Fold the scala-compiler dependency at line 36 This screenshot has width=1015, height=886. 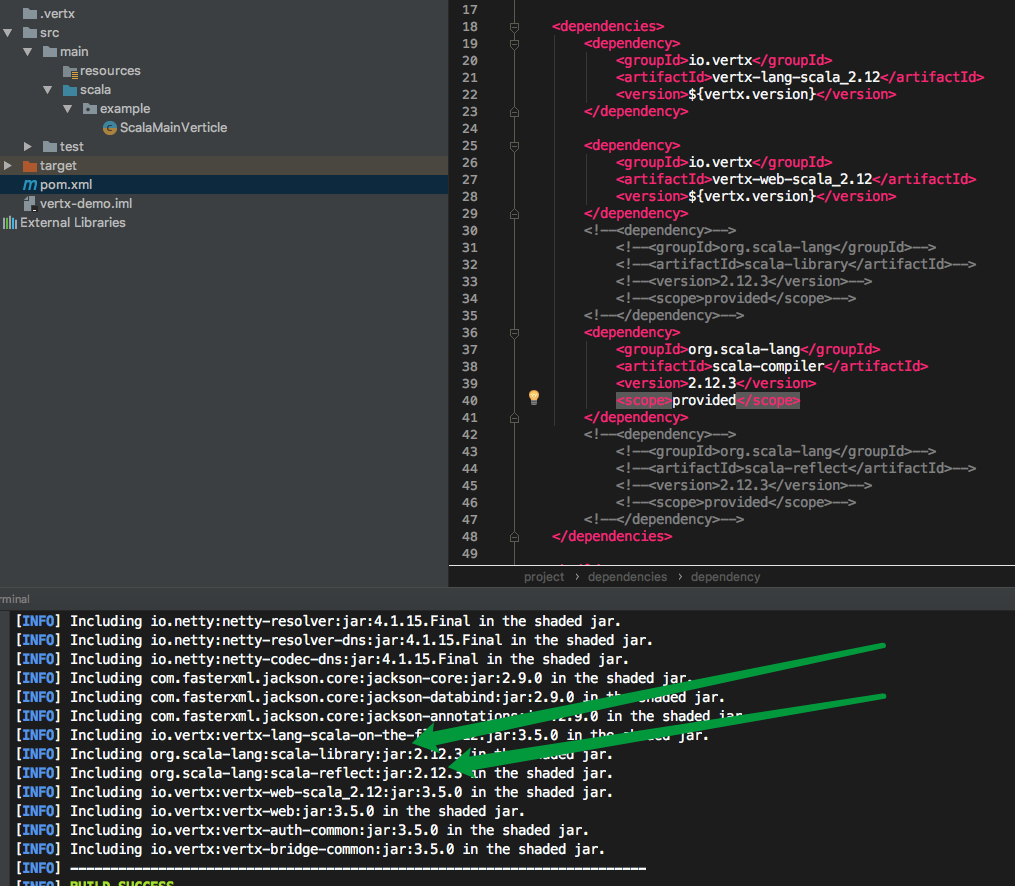(514, 333)
